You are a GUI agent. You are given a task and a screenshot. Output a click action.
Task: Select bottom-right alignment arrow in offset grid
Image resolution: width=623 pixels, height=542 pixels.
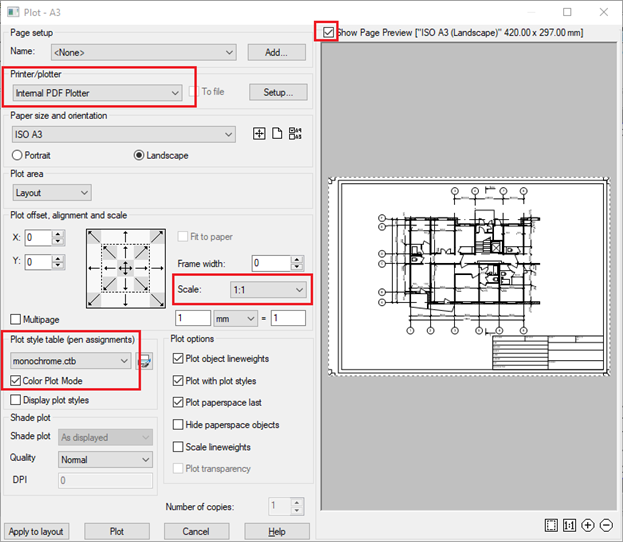coord(157,300)
